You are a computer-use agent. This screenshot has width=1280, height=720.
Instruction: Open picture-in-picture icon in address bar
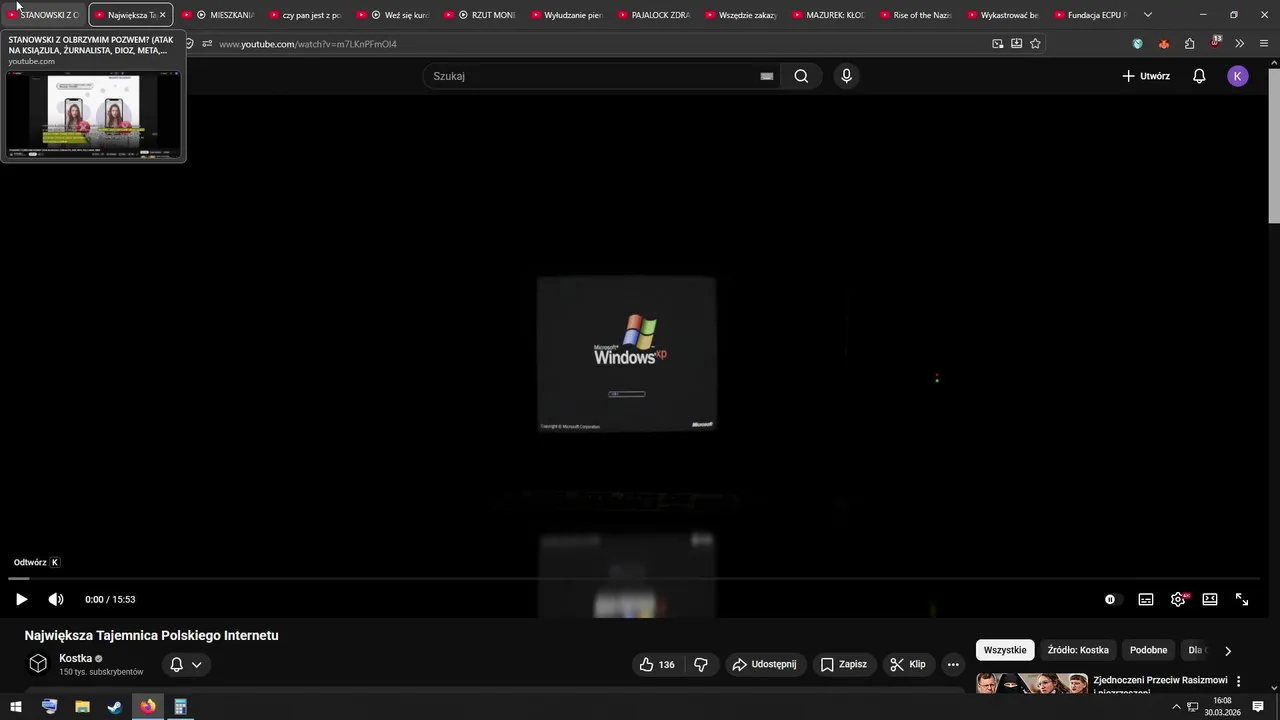998,44
